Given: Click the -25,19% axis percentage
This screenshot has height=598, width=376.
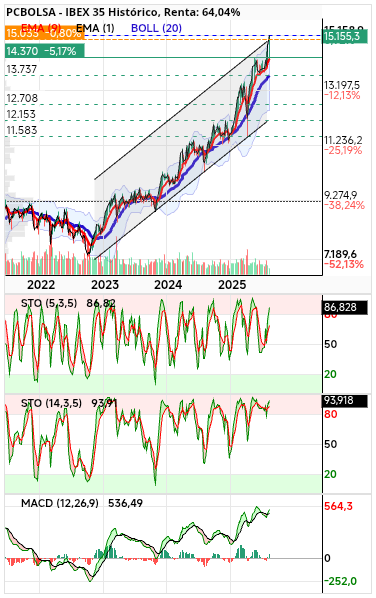Looking at the screenshot, I should click(343, 150).
